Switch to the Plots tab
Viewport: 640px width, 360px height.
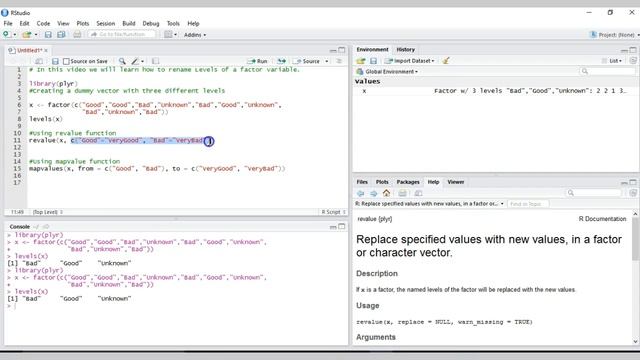pyautogui.click(x=382, y=182)
